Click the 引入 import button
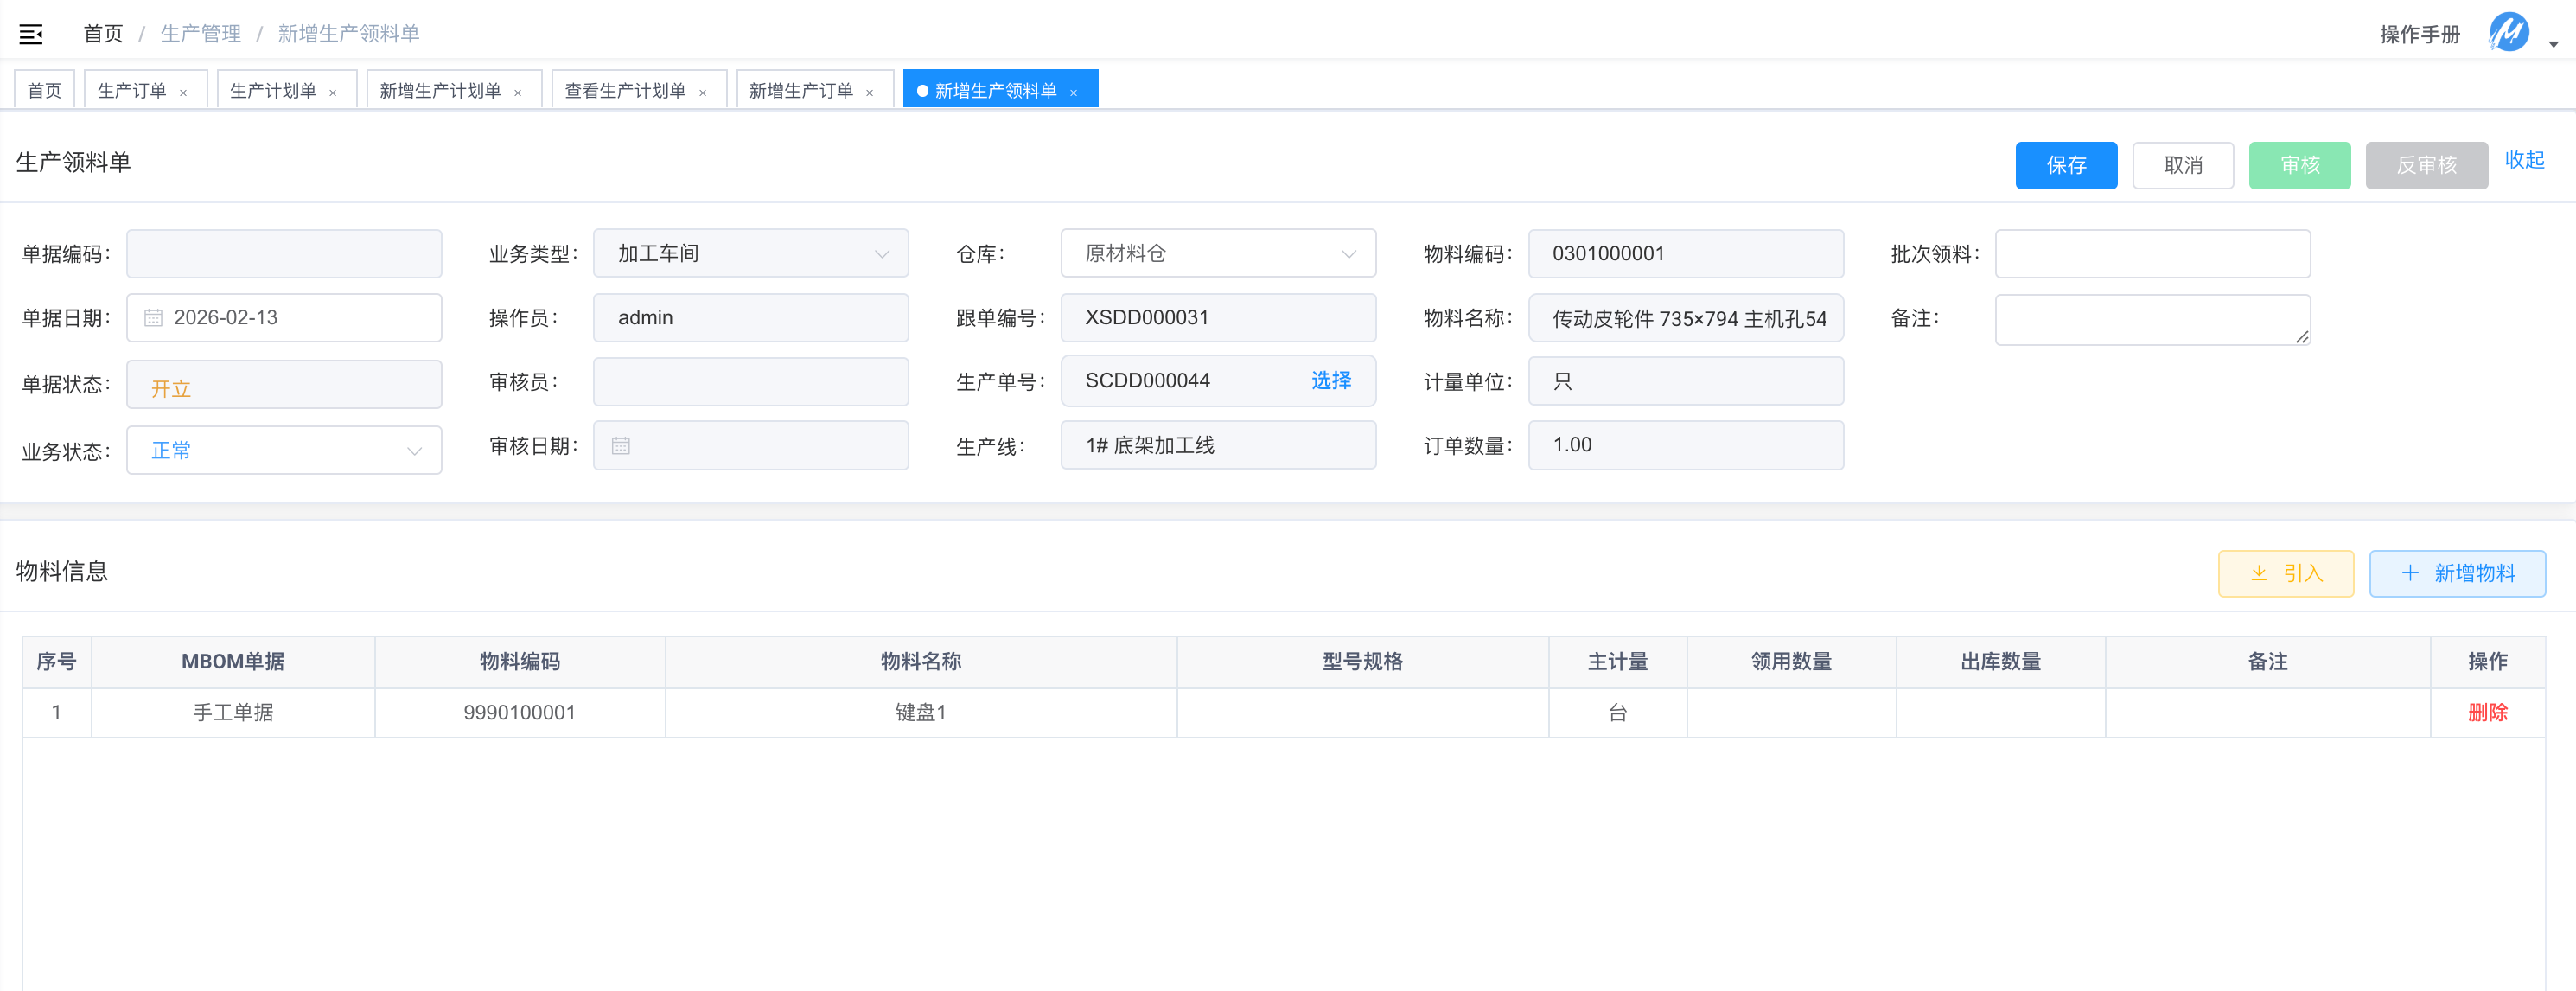The image size is (2576, 991). [x=2285, y=573]
